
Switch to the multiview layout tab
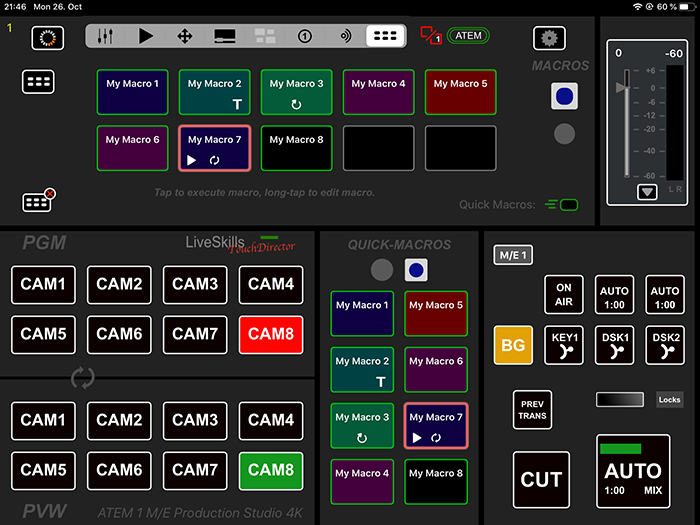(x=265, y=36)
